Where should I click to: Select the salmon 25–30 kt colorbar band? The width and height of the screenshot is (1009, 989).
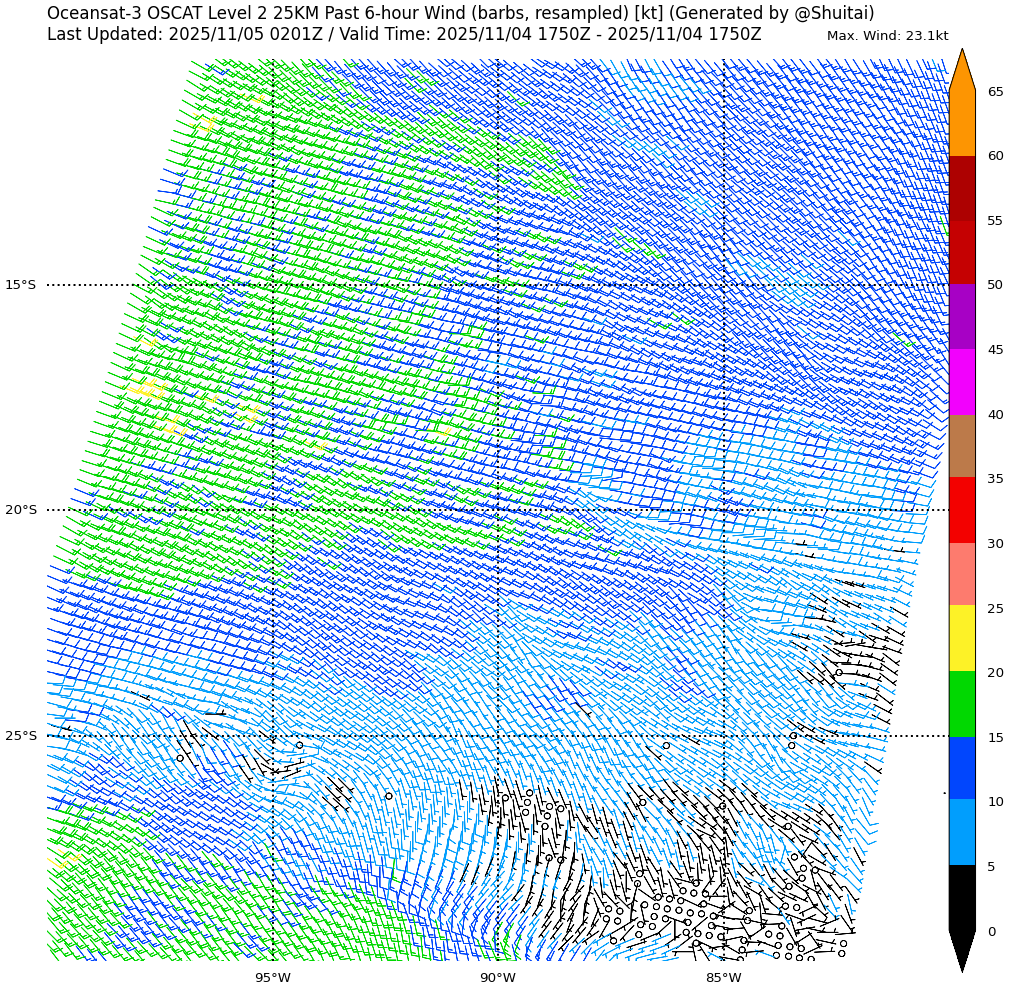pos(962,574)
